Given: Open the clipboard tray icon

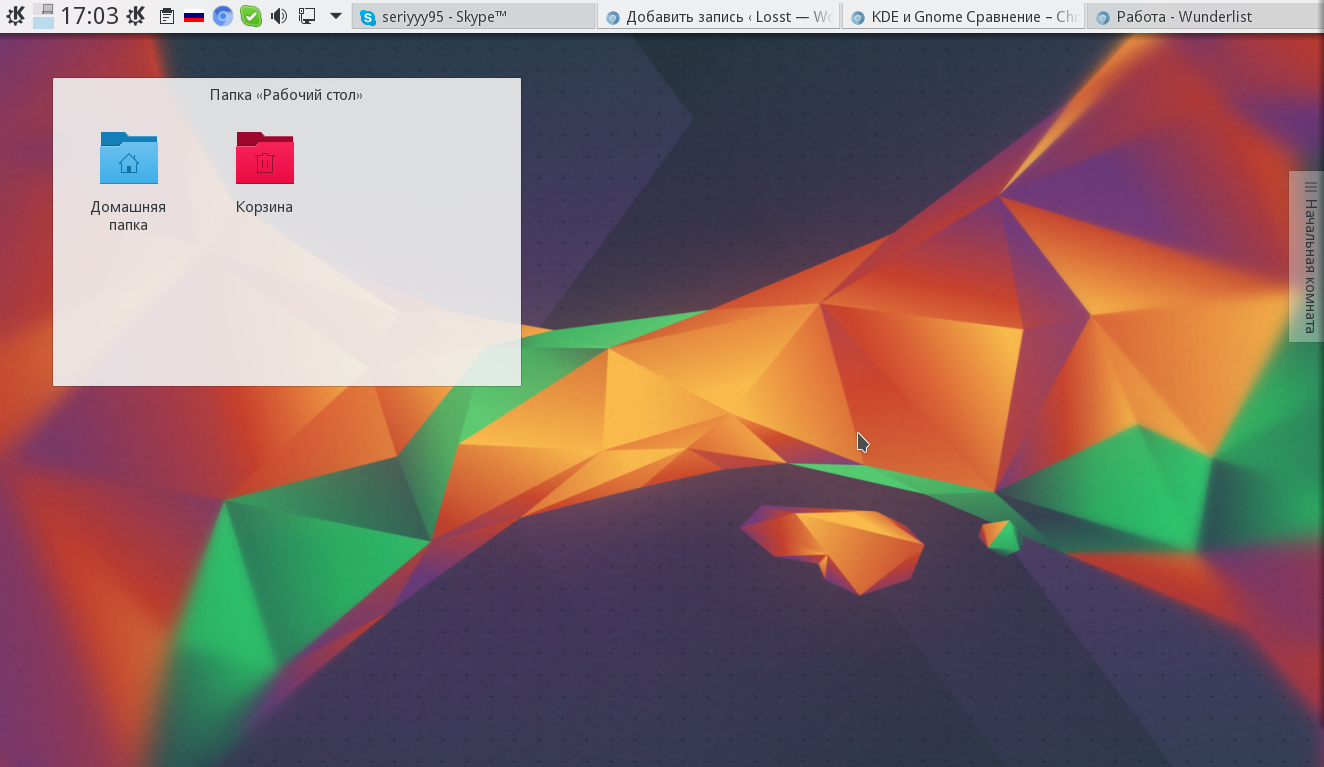Looking at the screenshot, I should (x=167, y=17).
